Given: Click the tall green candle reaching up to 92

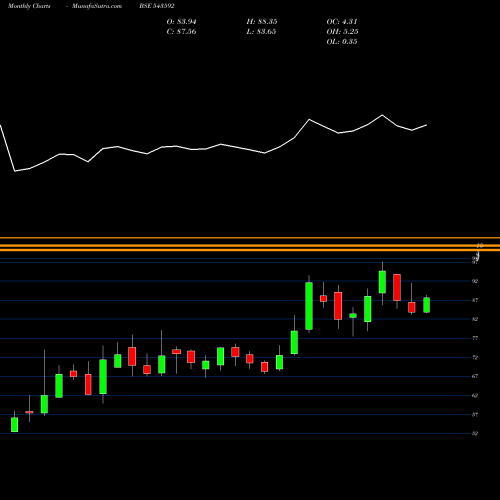Looking at the screenshot, I should (309, 306).
